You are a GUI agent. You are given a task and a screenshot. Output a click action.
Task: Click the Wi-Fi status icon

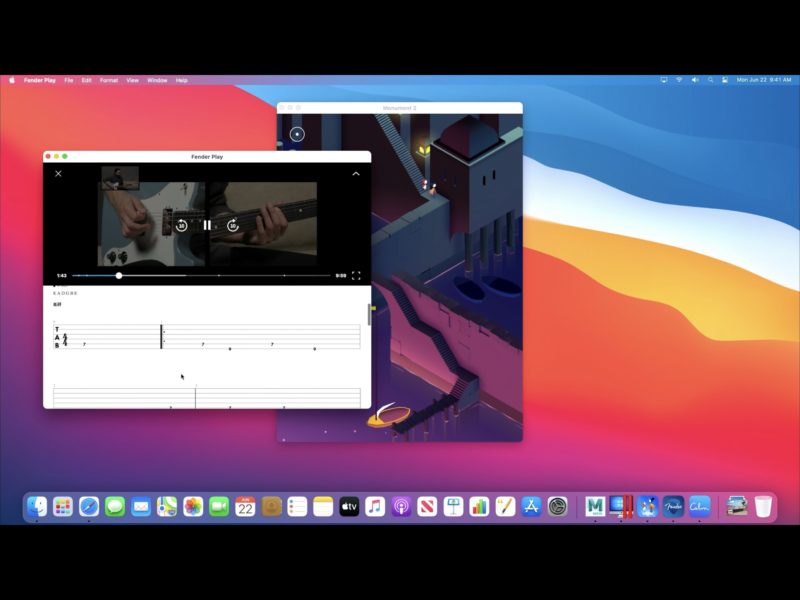(679, 80)
